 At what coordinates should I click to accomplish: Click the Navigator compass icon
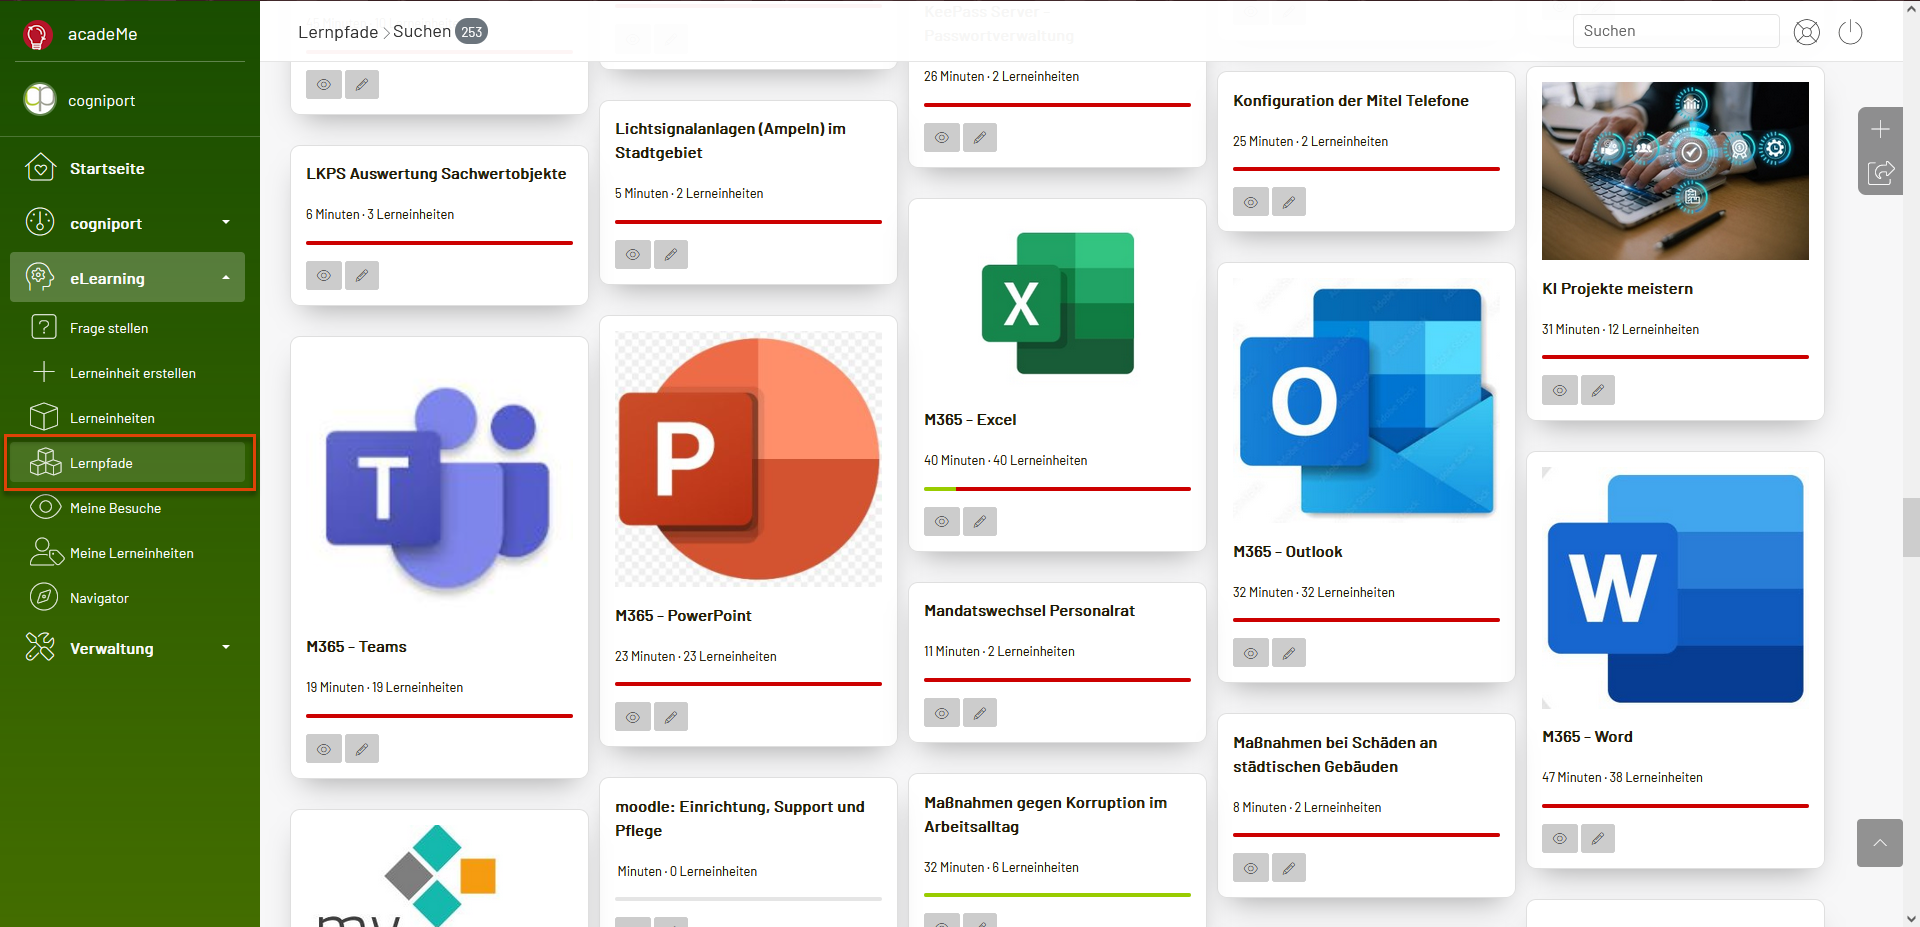click(x=44, y=597)
